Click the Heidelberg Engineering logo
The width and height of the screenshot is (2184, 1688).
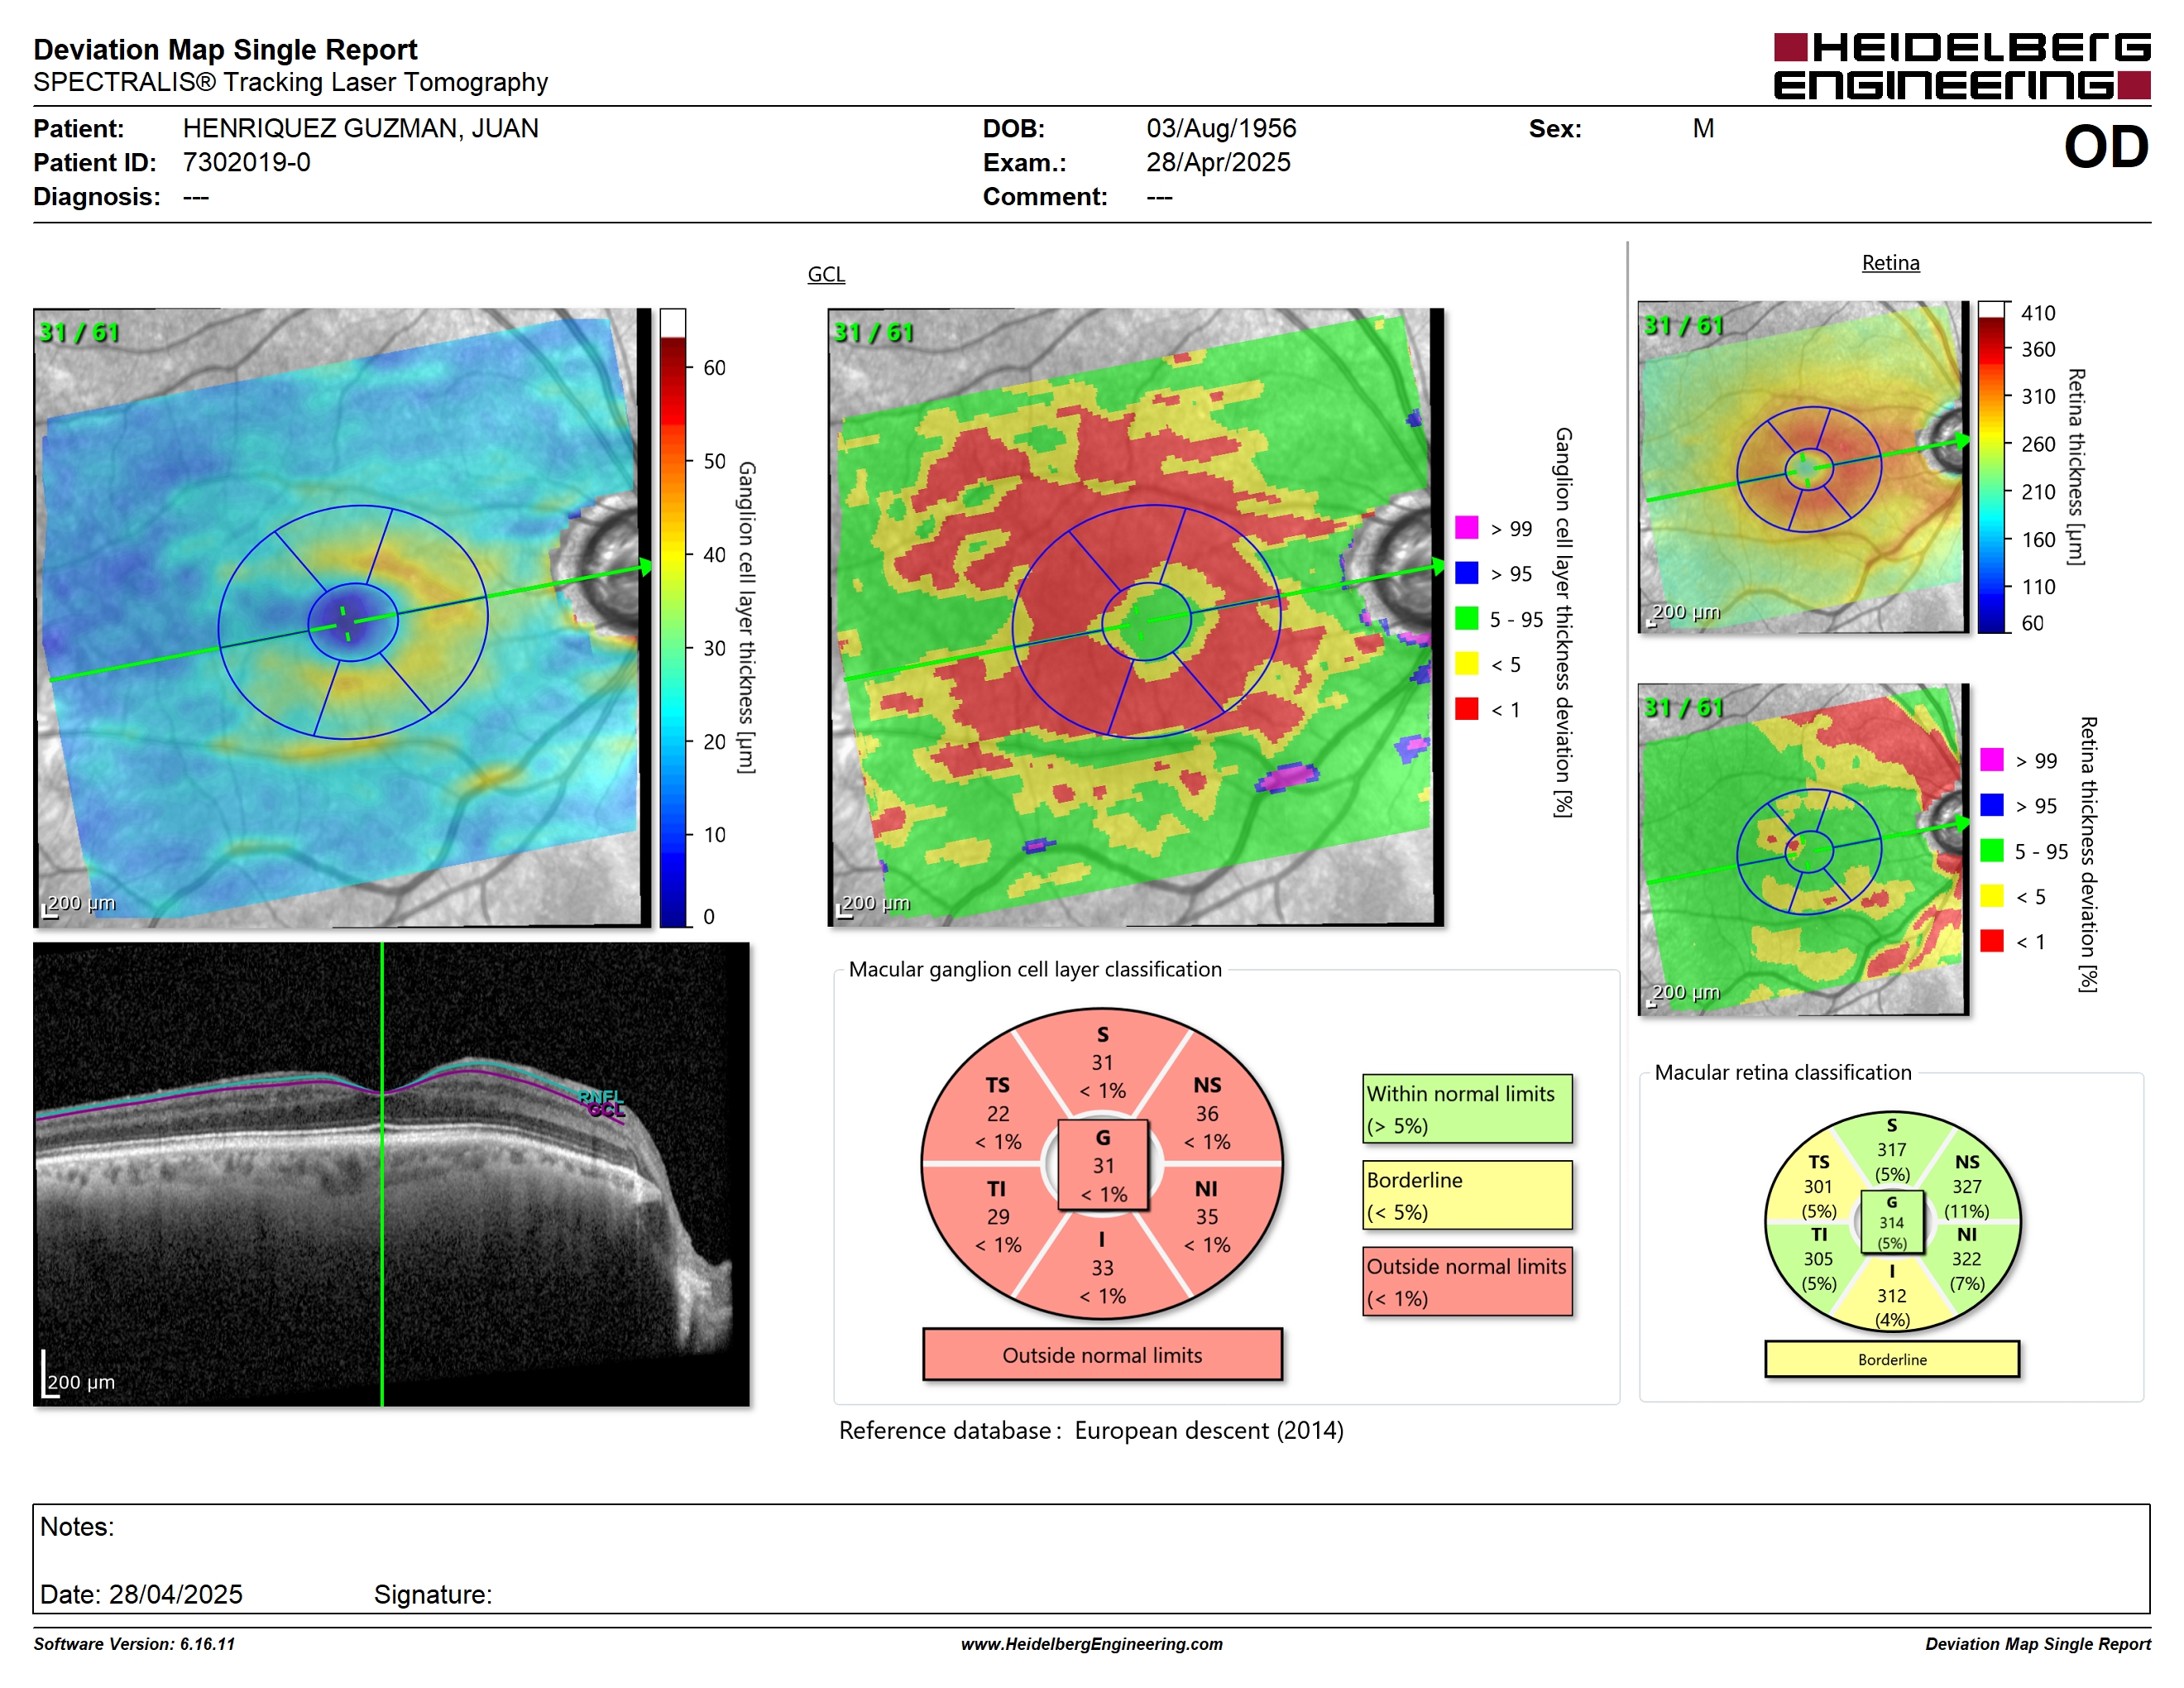click(1961, 66)
